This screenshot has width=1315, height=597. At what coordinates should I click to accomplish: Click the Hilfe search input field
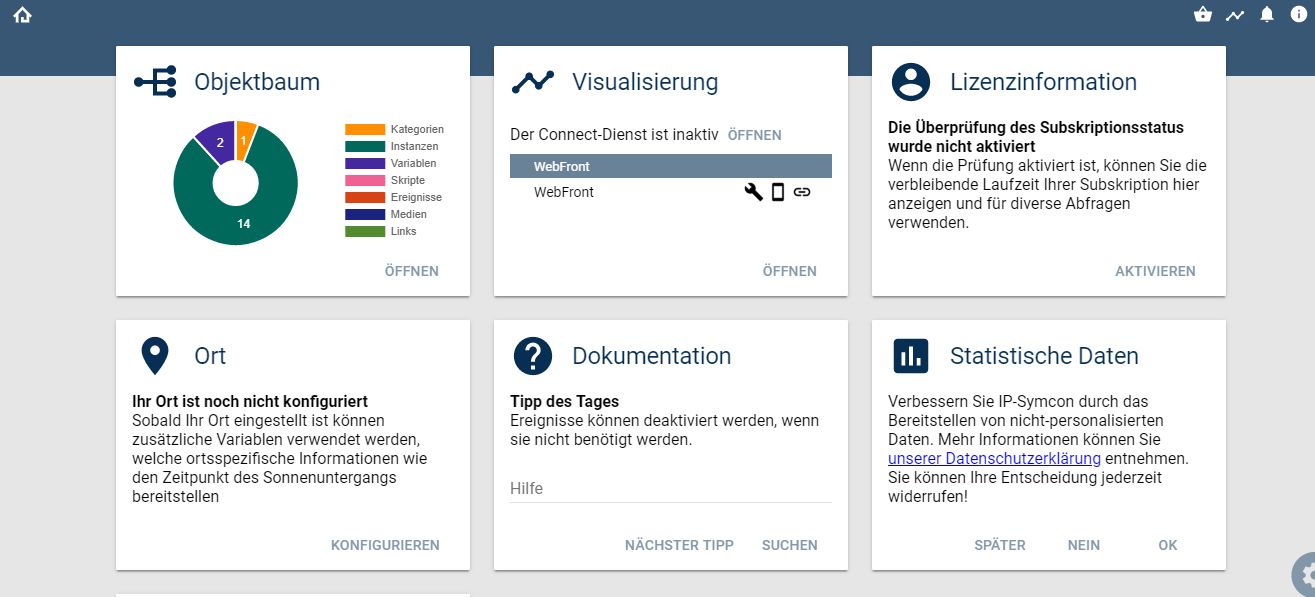coord(670,488)
